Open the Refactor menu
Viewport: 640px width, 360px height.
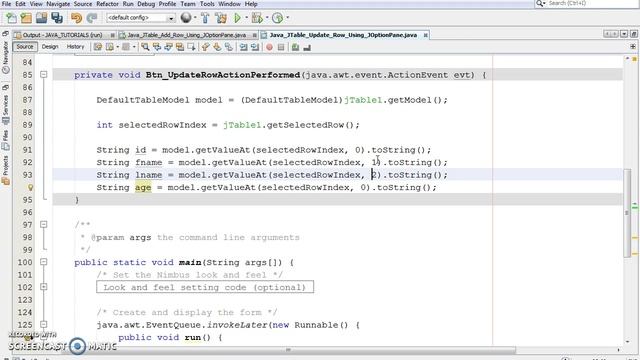pos(107,4)
